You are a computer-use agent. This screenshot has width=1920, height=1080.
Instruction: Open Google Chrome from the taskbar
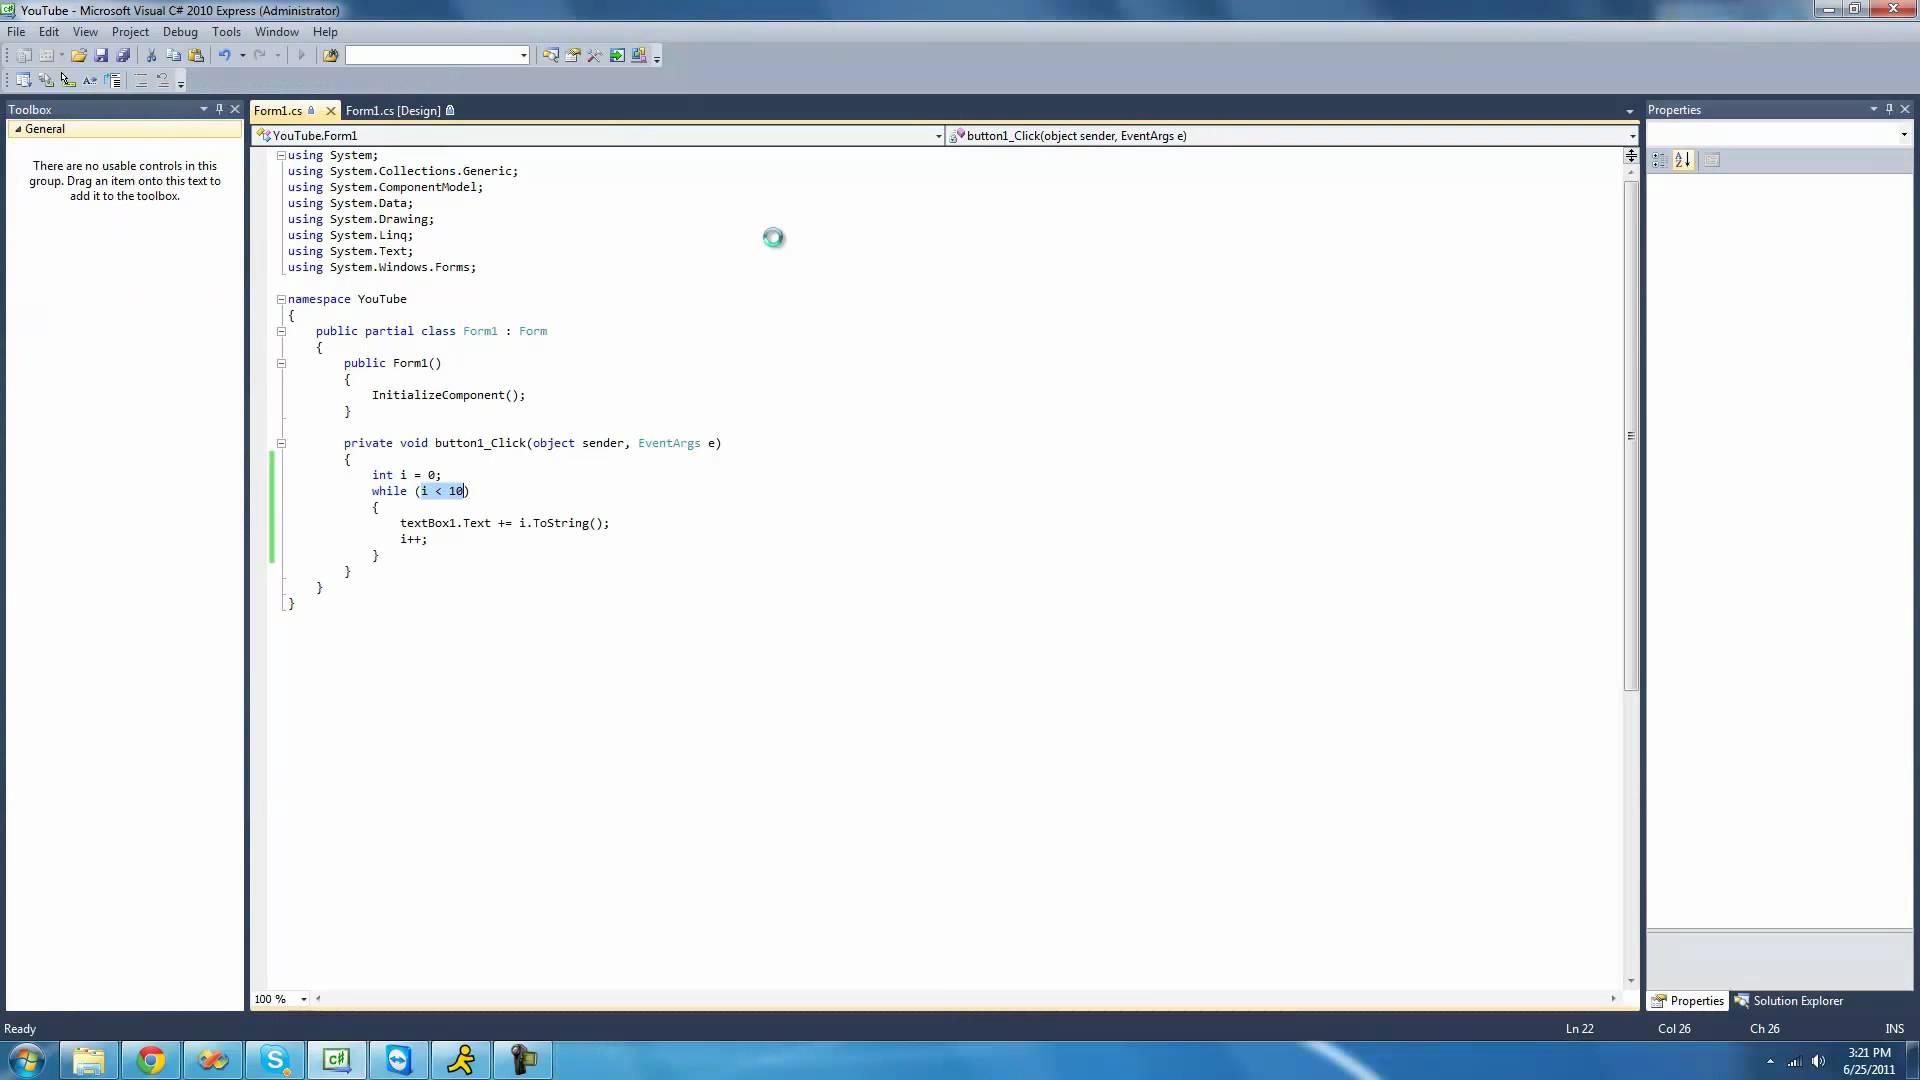click(151, 1060)
